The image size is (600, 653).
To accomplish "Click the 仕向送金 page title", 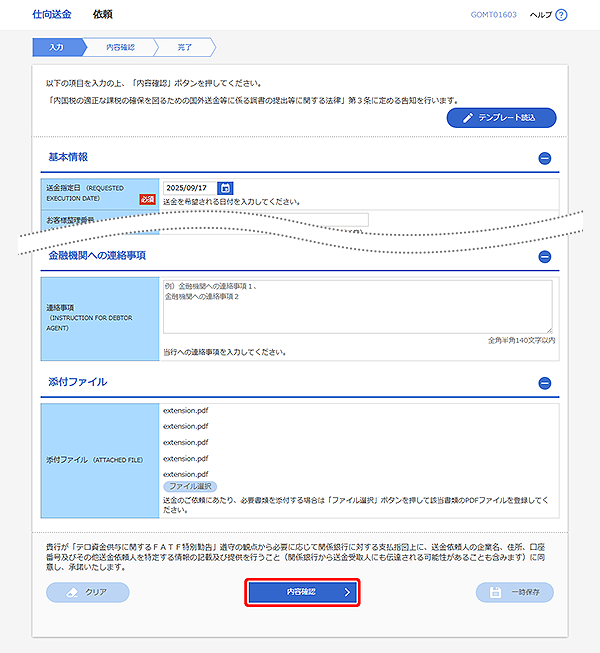I will [52, 15].
